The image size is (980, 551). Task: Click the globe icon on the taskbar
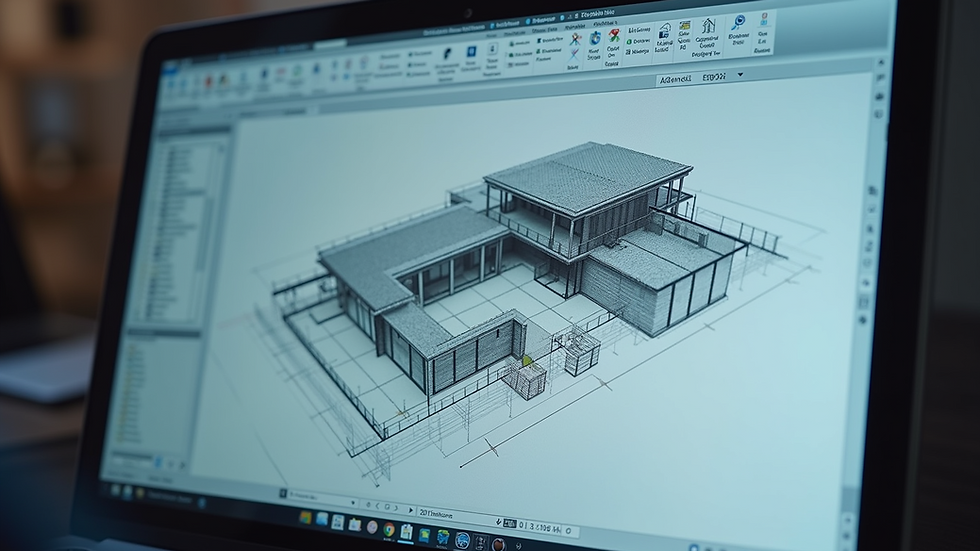[462, 540]
